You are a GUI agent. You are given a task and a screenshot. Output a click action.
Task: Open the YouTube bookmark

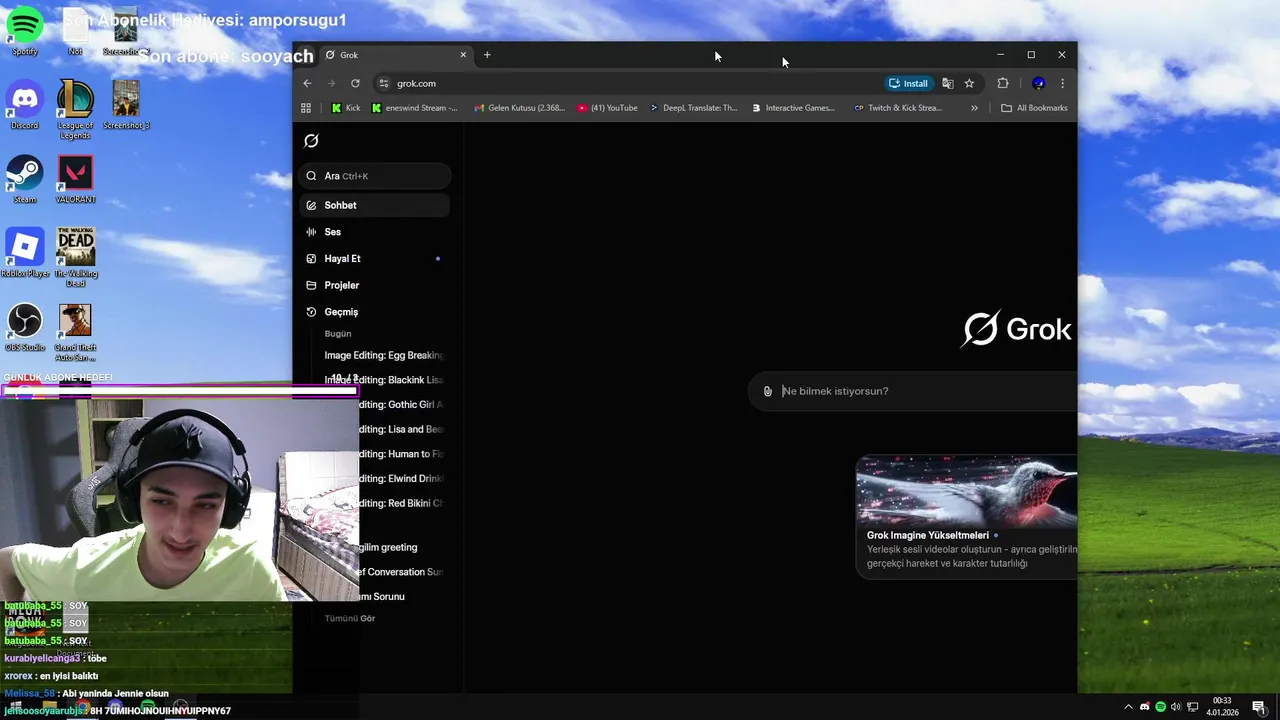(607, 108)
